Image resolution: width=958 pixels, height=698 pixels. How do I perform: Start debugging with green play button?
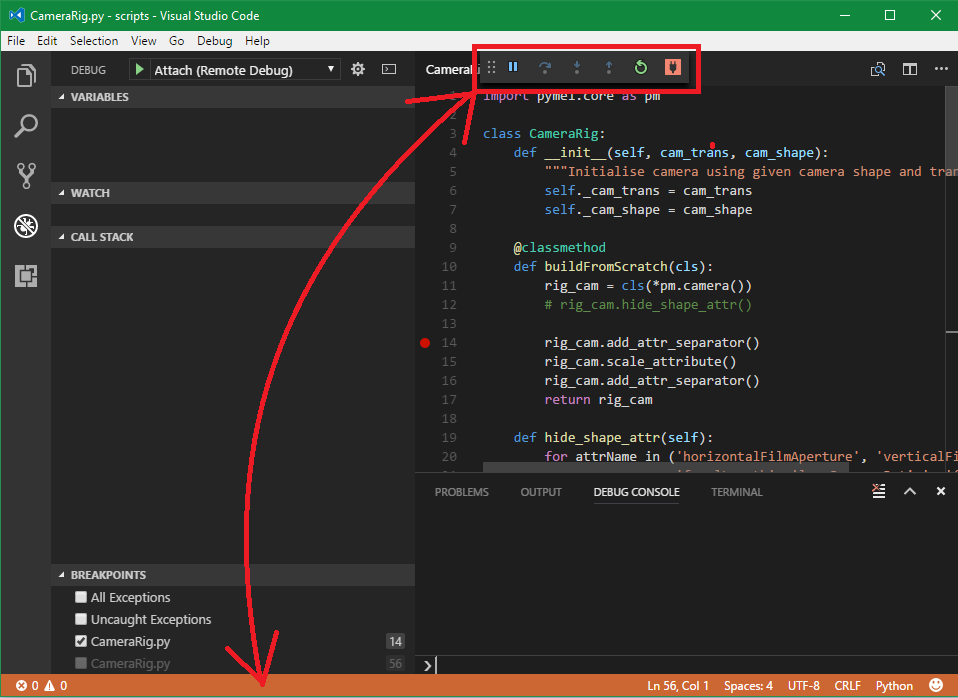[x=139, y=69]
